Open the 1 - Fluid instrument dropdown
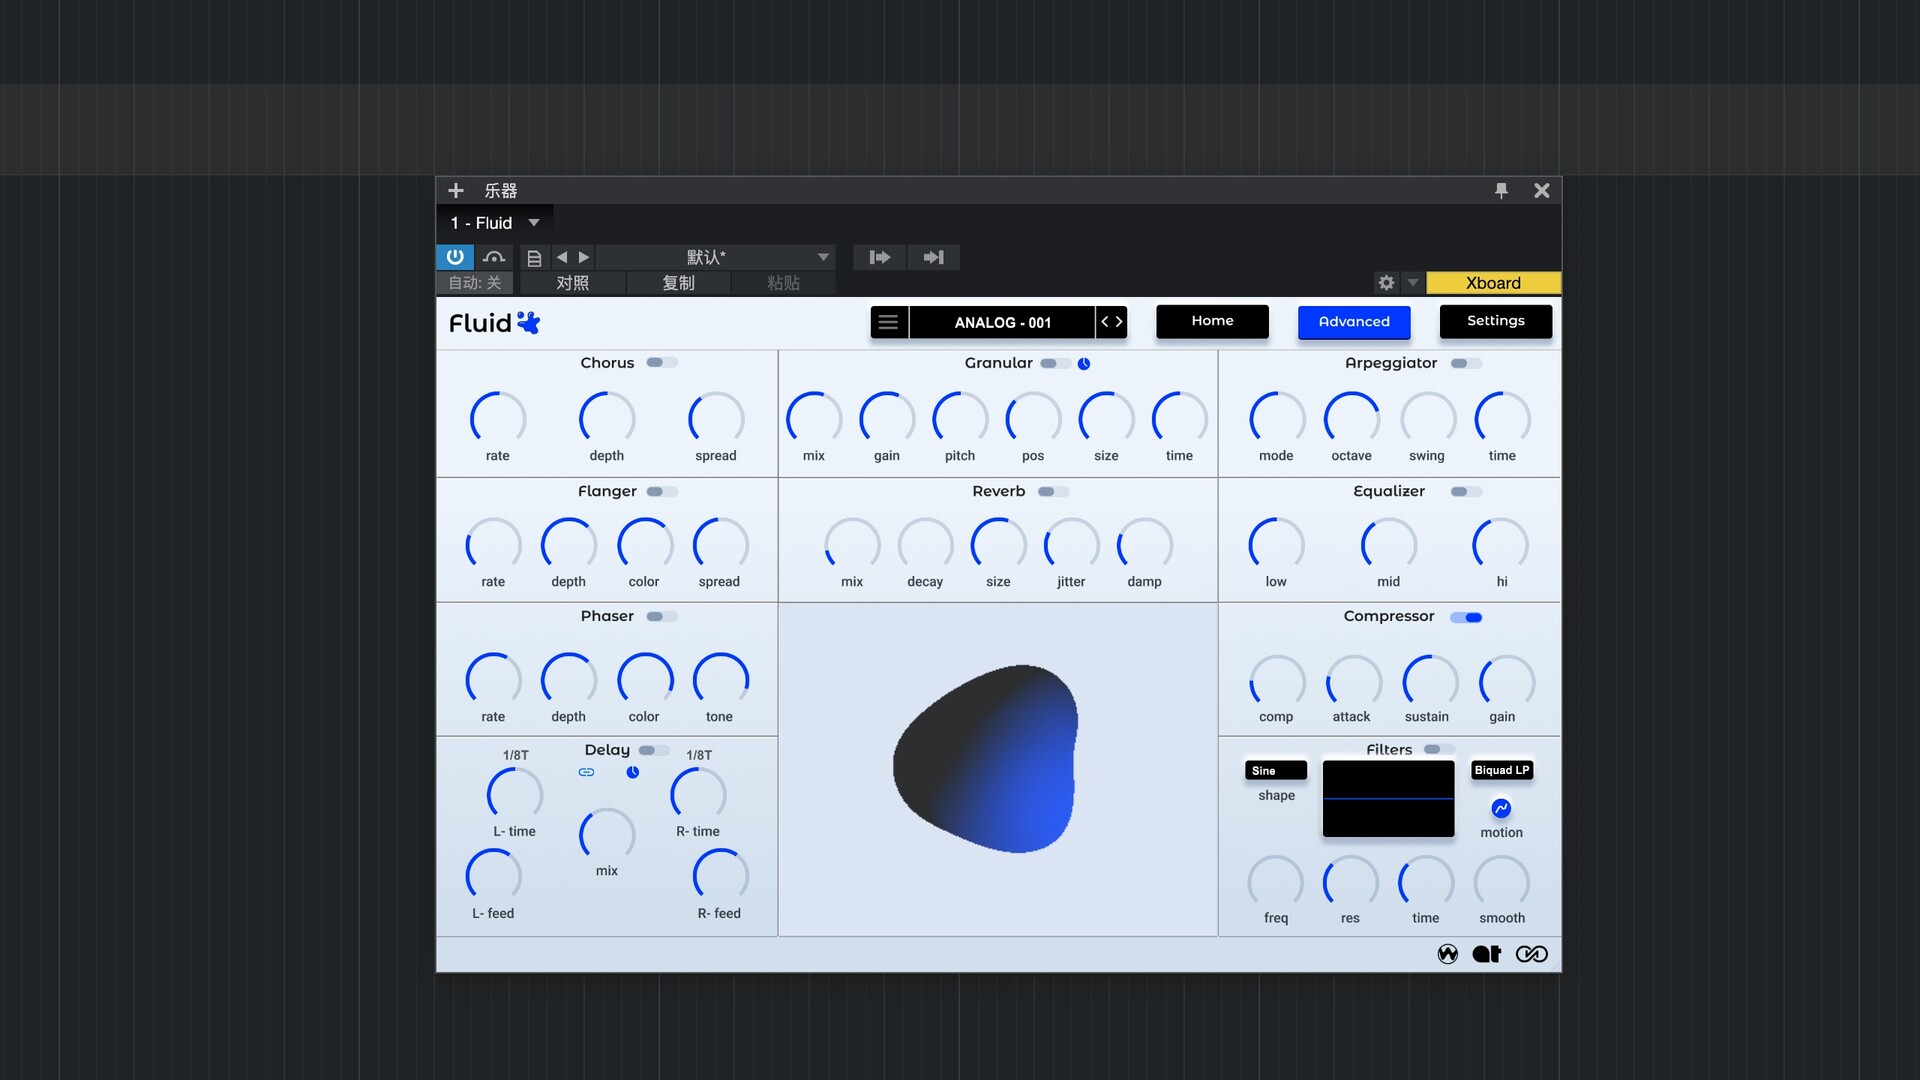Screen dimensions: 1920x1080 coord(495,223)
